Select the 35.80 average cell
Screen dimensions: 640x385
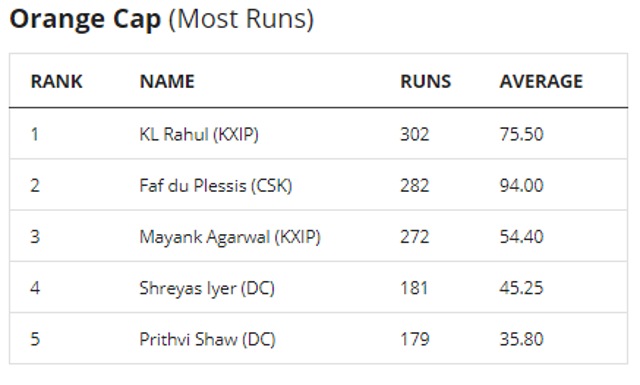[522, 339]
